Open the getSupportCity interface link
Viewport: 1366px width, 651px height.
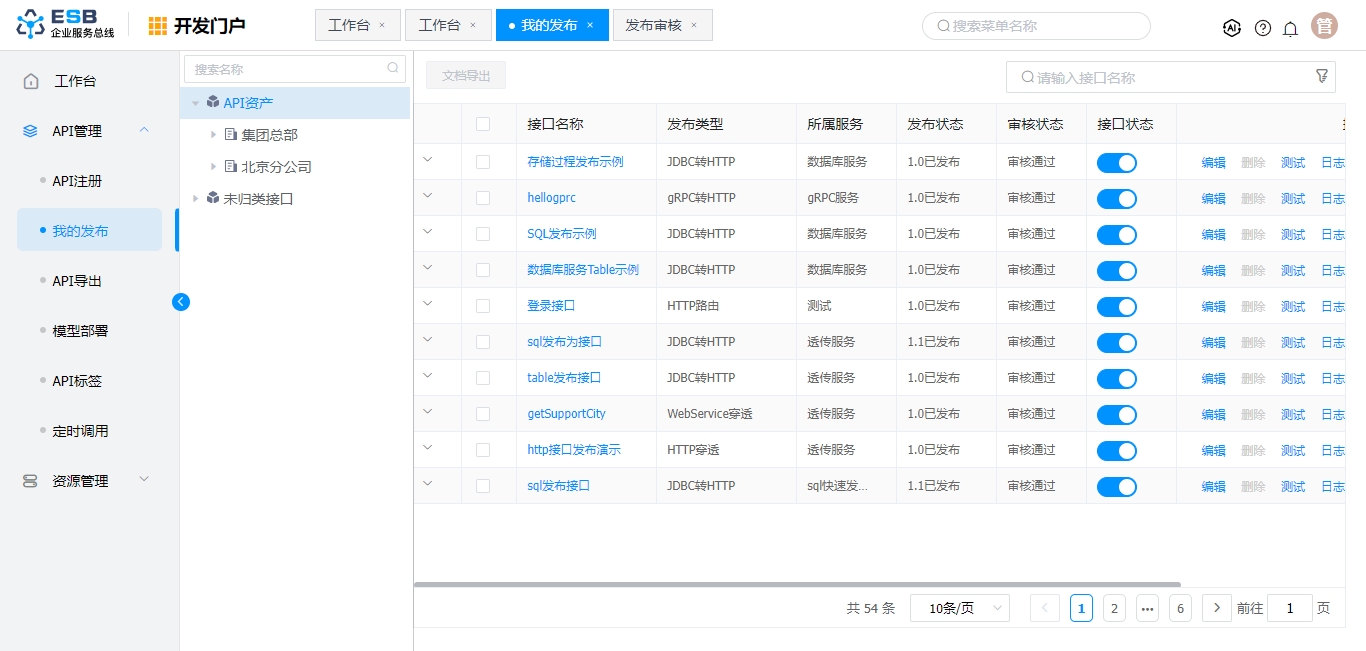click(x=566, y=414)
